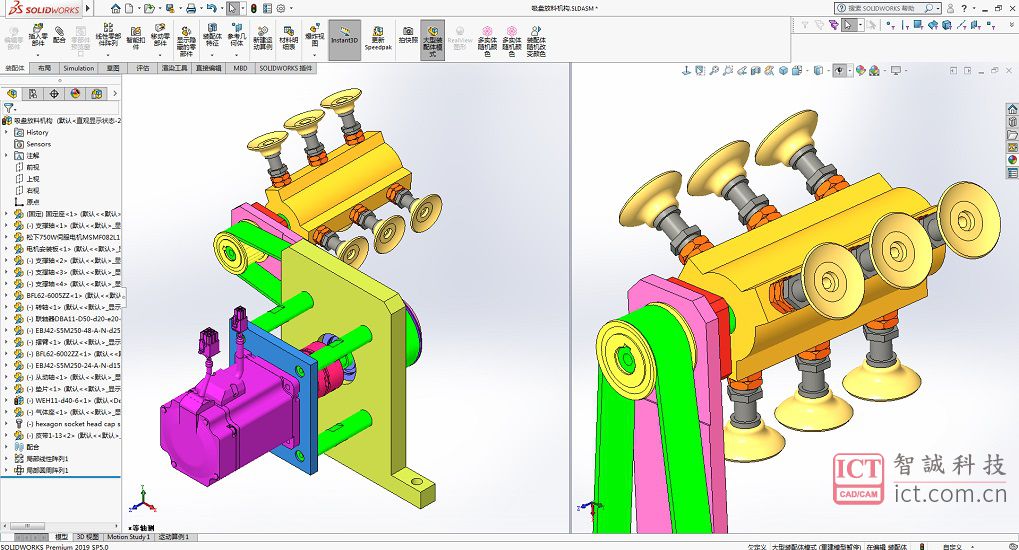Click the Mate (配合) paperclip tool
This screenshot has width=1019, height=550.
59,35
